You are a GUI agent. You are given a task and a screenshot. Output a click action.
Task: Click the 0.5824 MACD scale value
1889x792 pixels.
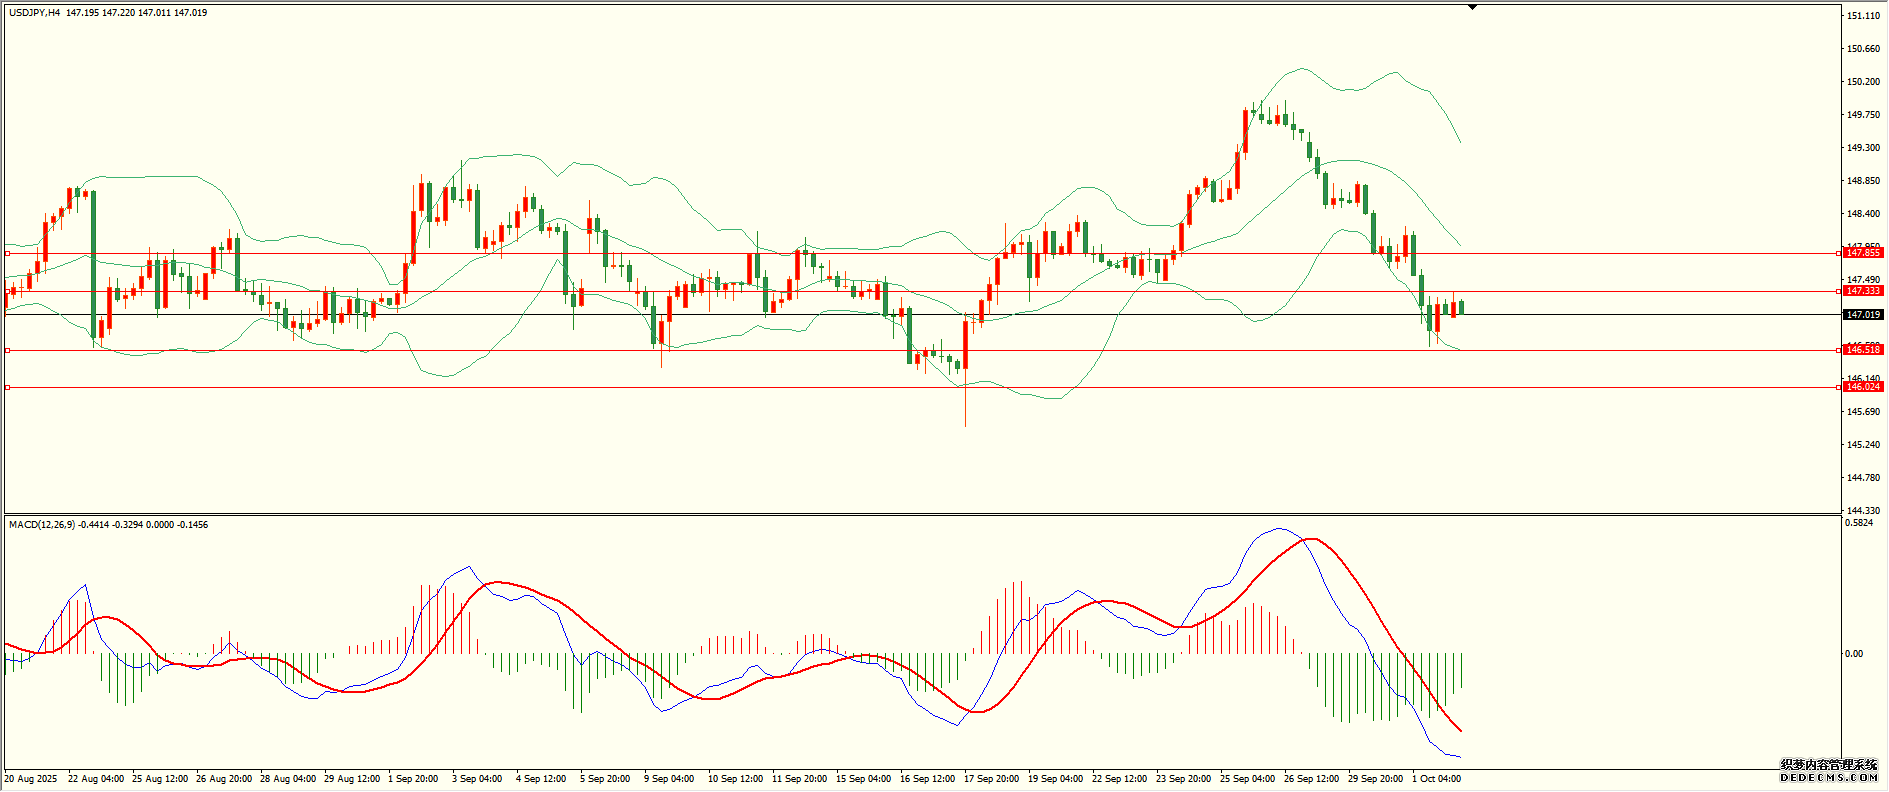click(1859, 523)
